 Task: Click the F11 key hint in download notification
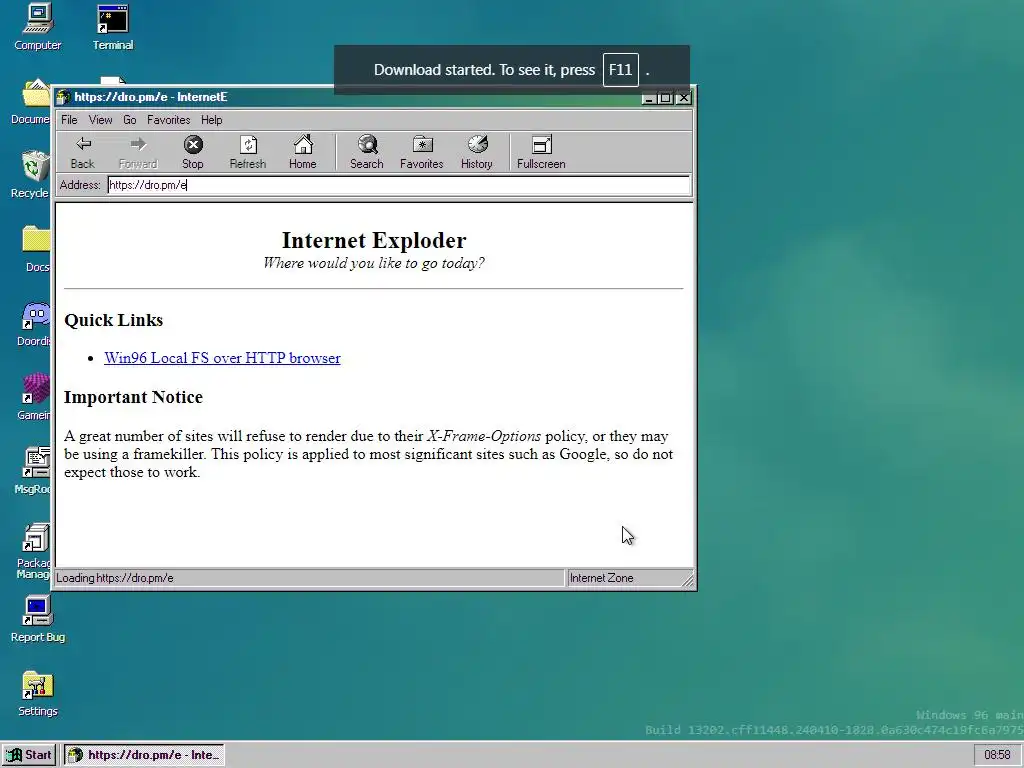click(x=620, y=70)
